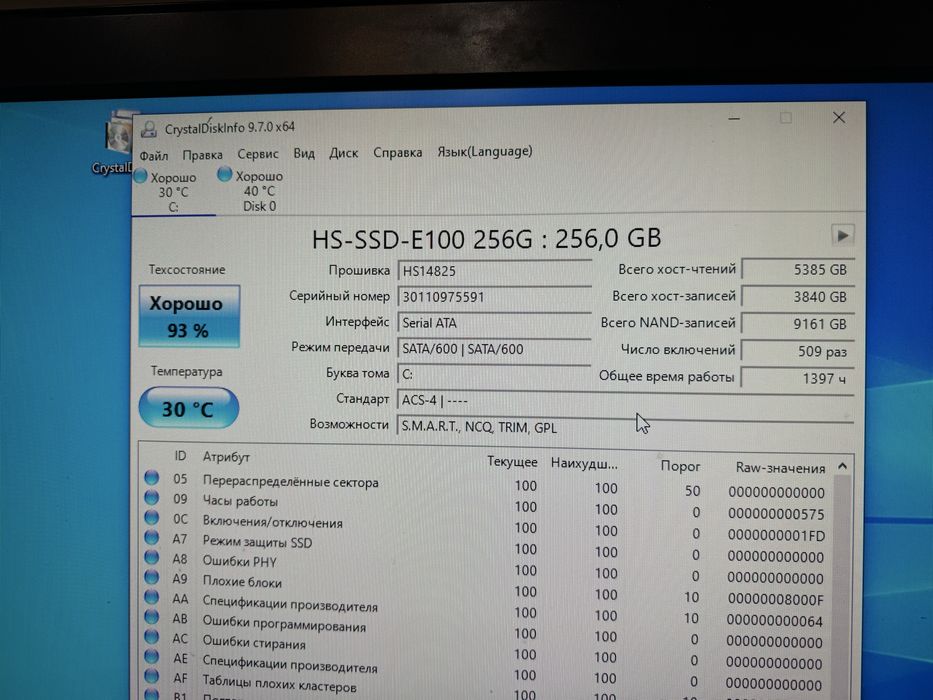Select row Часы работы

pos(486,505)
